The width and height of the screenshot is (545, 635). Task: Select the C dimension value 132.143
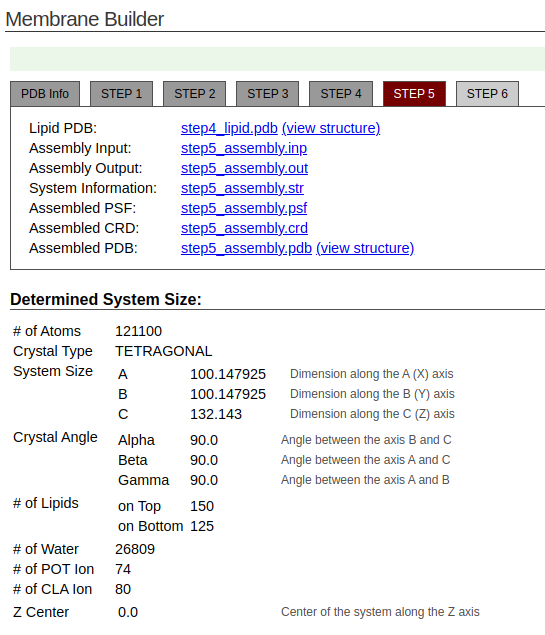pos(216,414)
